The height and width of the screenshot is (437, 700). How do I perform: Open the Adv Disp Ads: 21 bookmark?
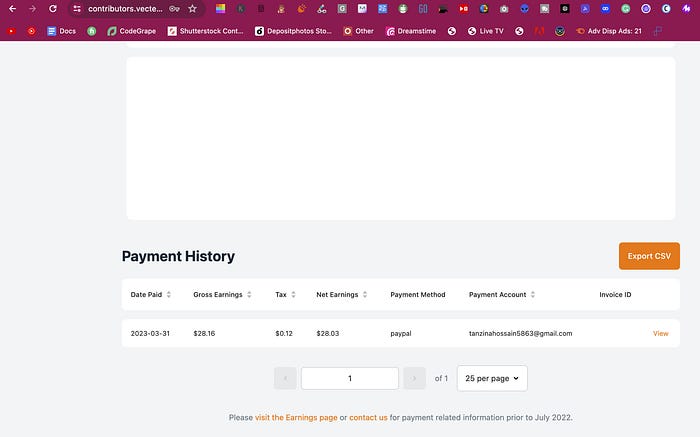609,31
